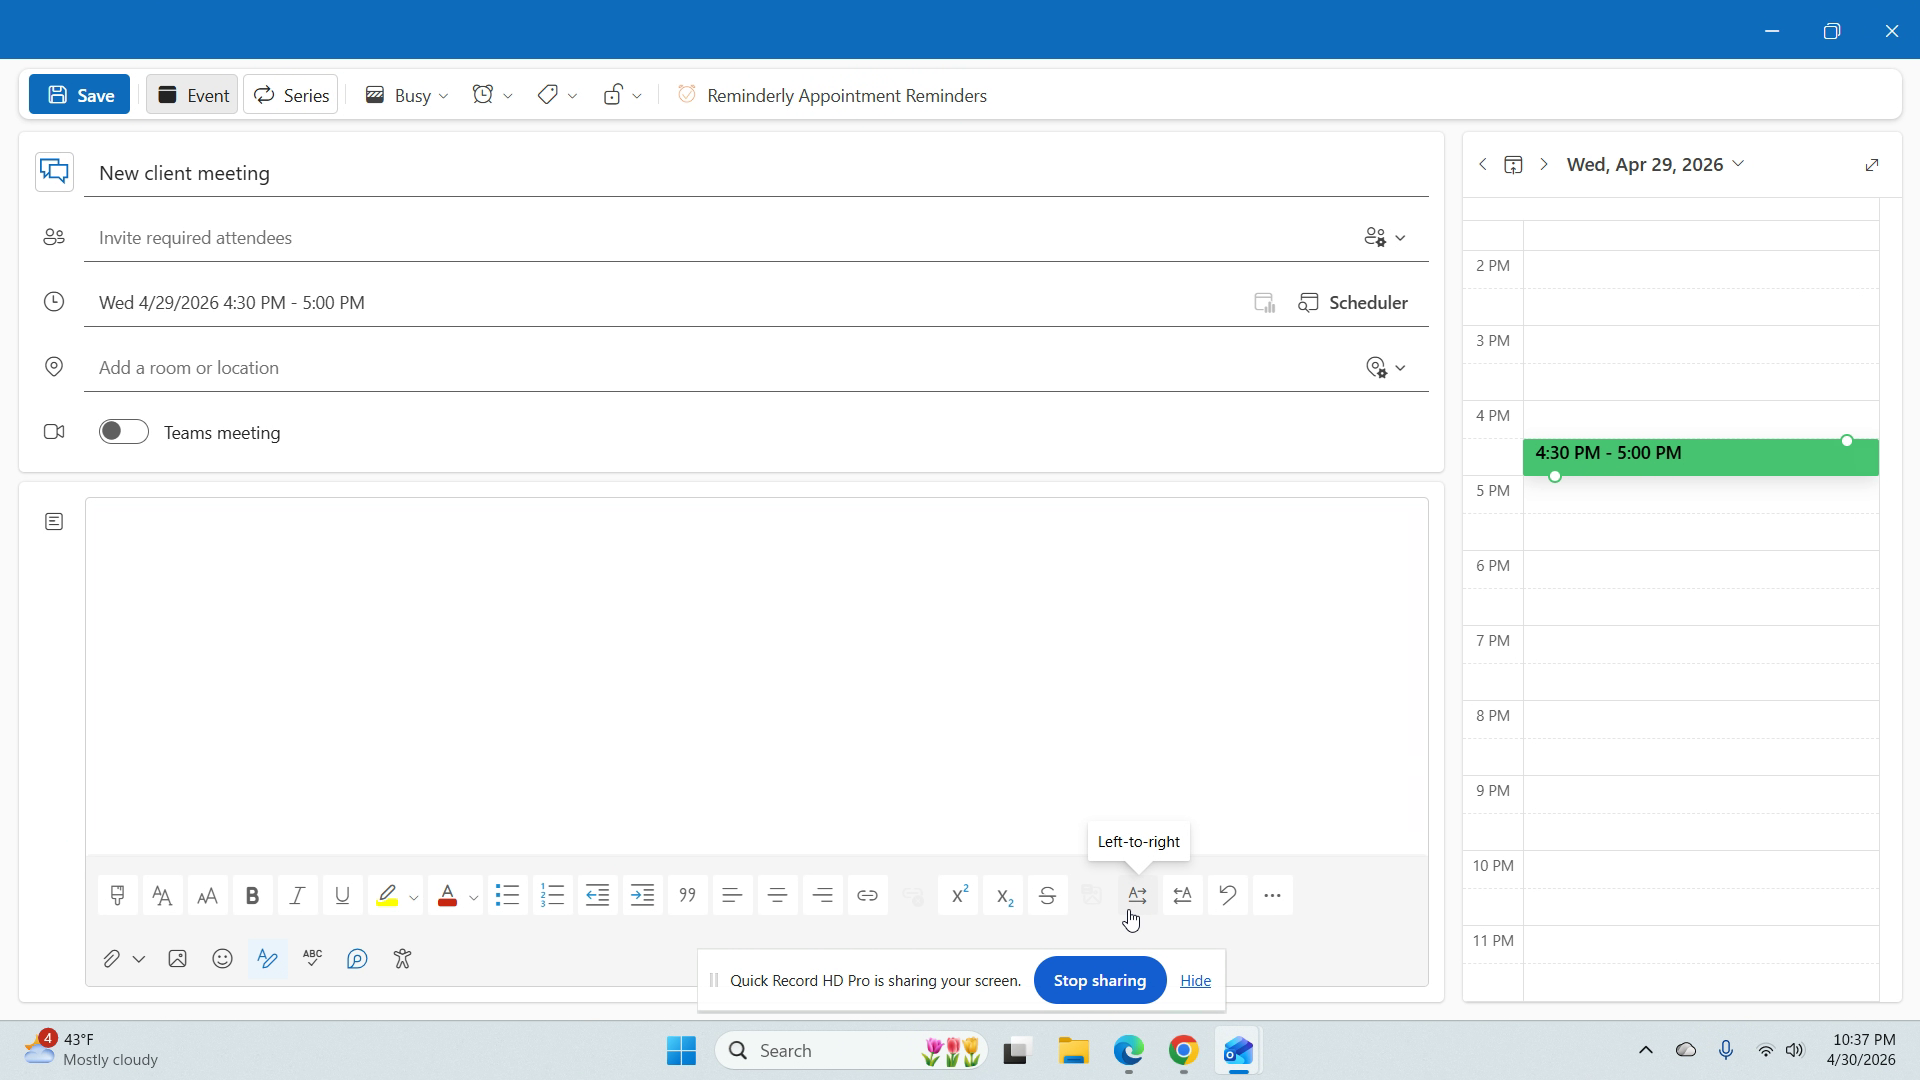Toggle bold formatting
Image resolution: width=1920 pixels, height=1080 pixels.
coord(252,896)
